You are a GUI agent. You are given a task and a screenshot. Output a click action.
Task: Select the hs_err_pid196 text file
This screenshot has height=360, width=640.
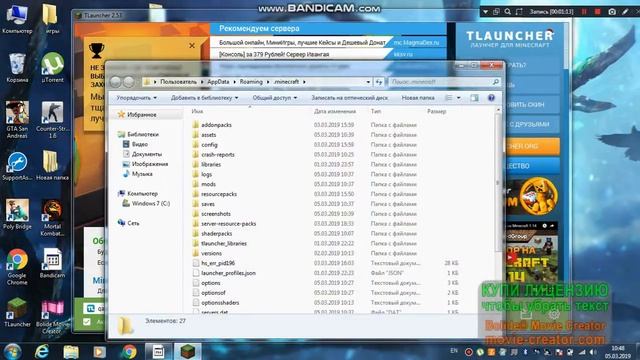(x=218, y=263)
